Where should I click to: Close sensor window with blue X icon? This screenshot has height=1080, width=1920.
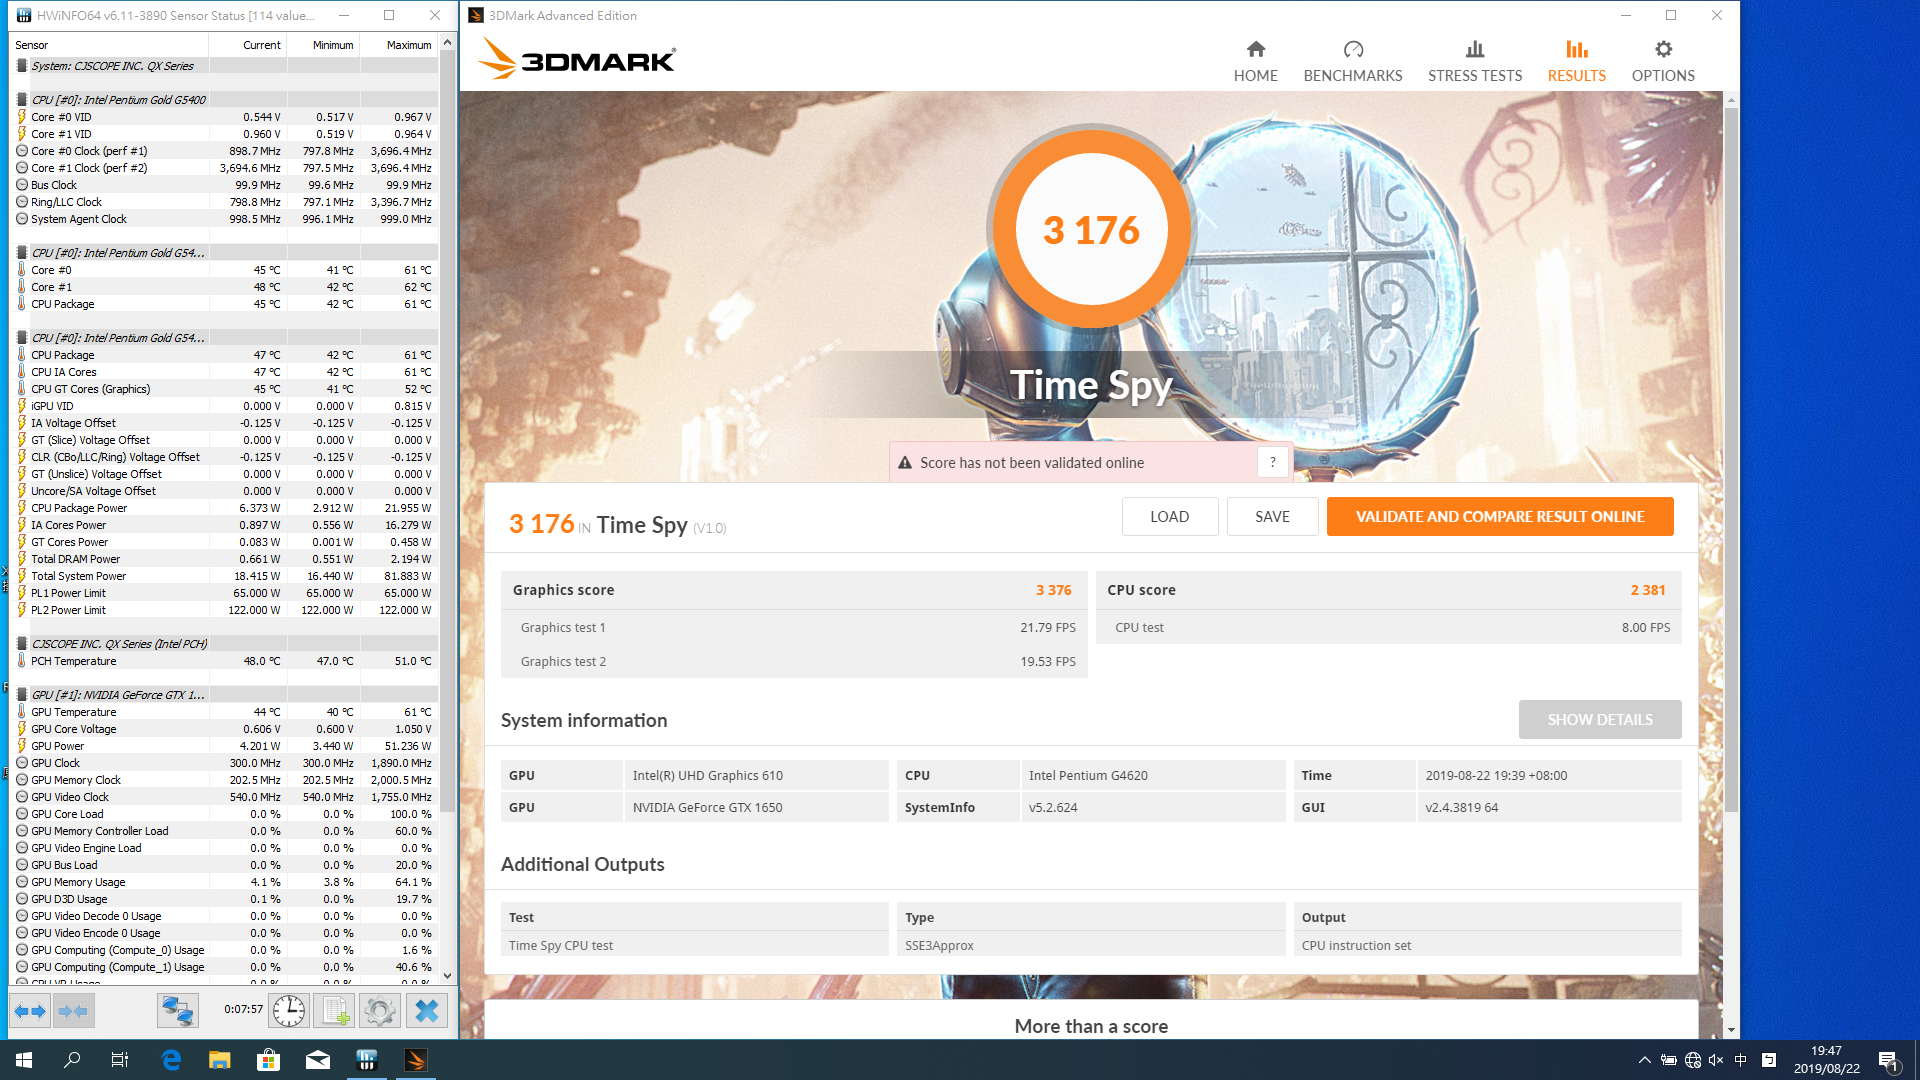tap(427, 1011)
